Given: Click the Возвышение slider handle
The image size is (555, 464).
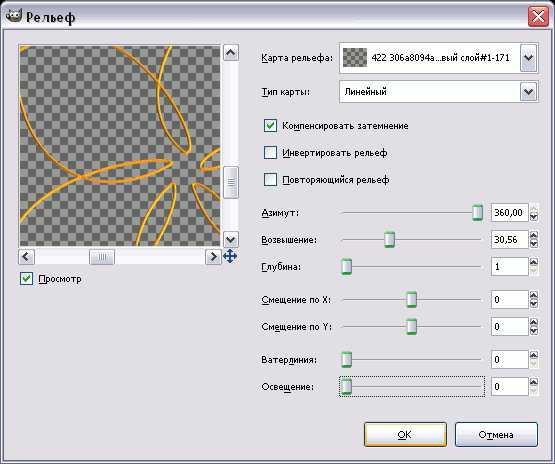Looking at the screenshot, I should click(389, 240).
